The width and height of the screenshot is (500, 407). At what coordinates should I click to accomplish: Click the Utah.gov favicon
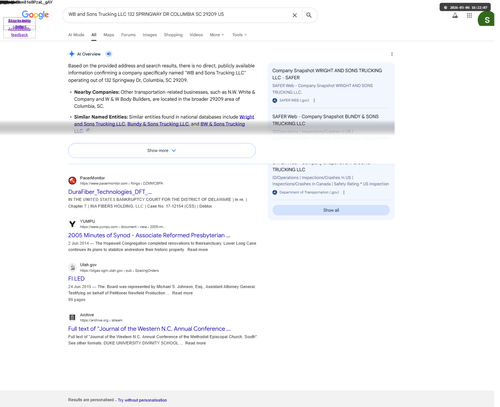coord(72,267)
